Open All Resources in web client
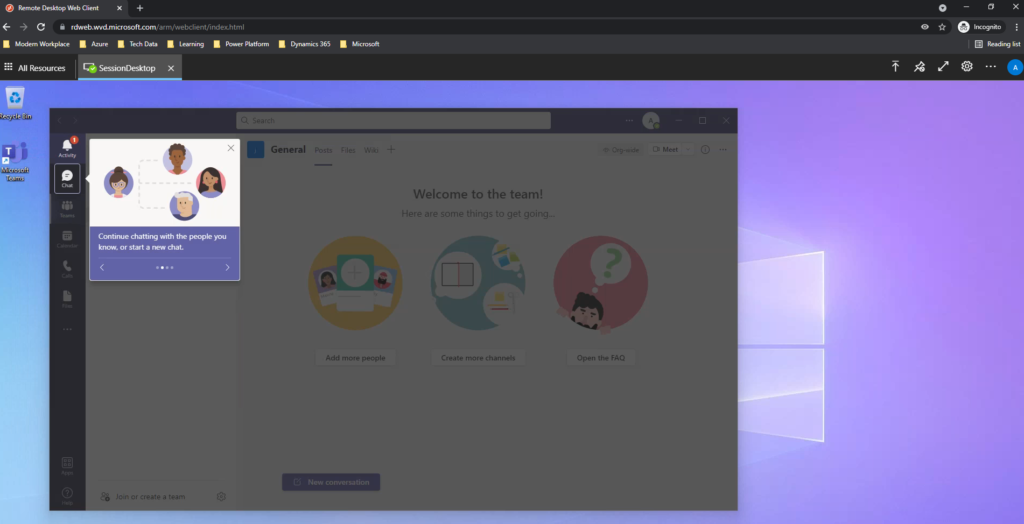This screenshot has height=524, width=1024. click(35, 68)
